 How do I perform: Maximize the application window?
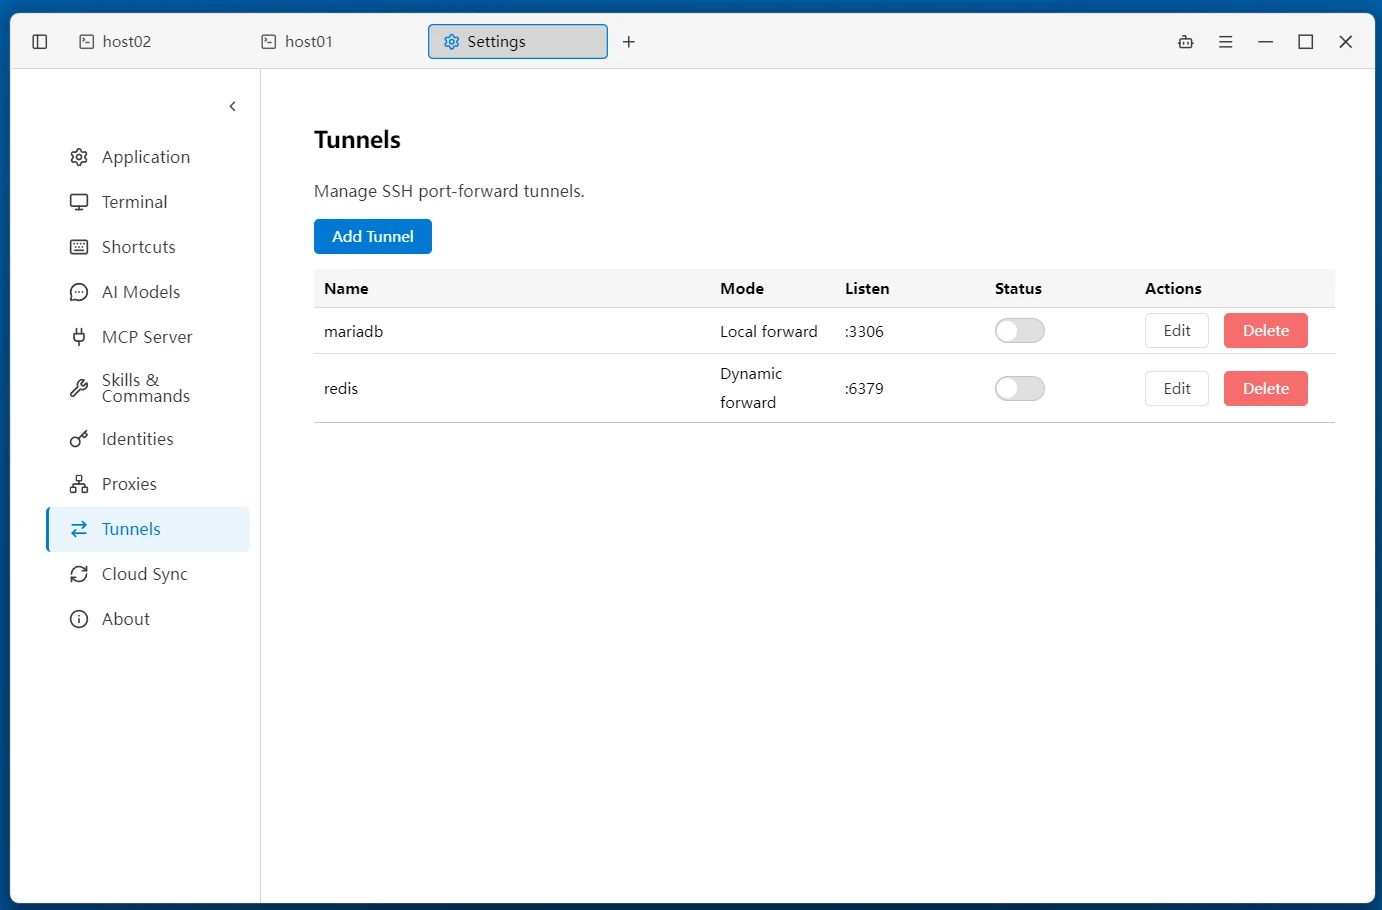pos(1306,42)
